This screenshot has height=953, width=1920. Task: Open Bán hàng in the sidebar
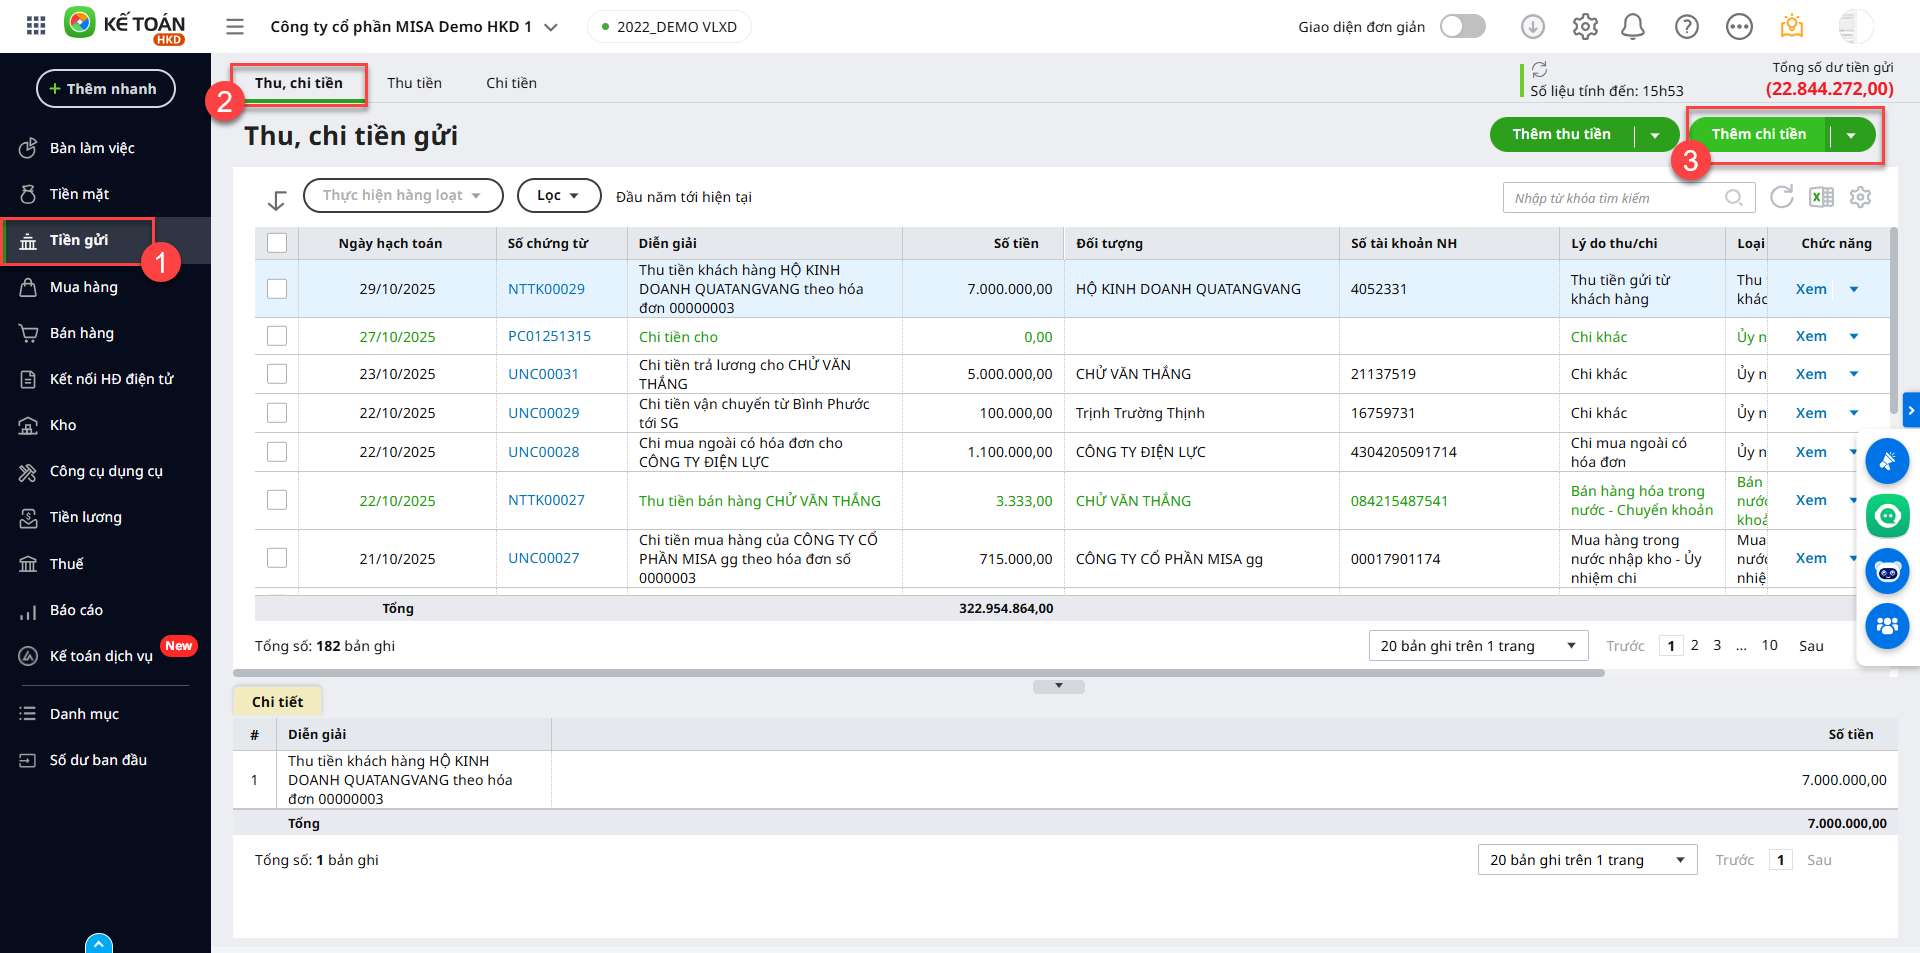pos(82,333)
